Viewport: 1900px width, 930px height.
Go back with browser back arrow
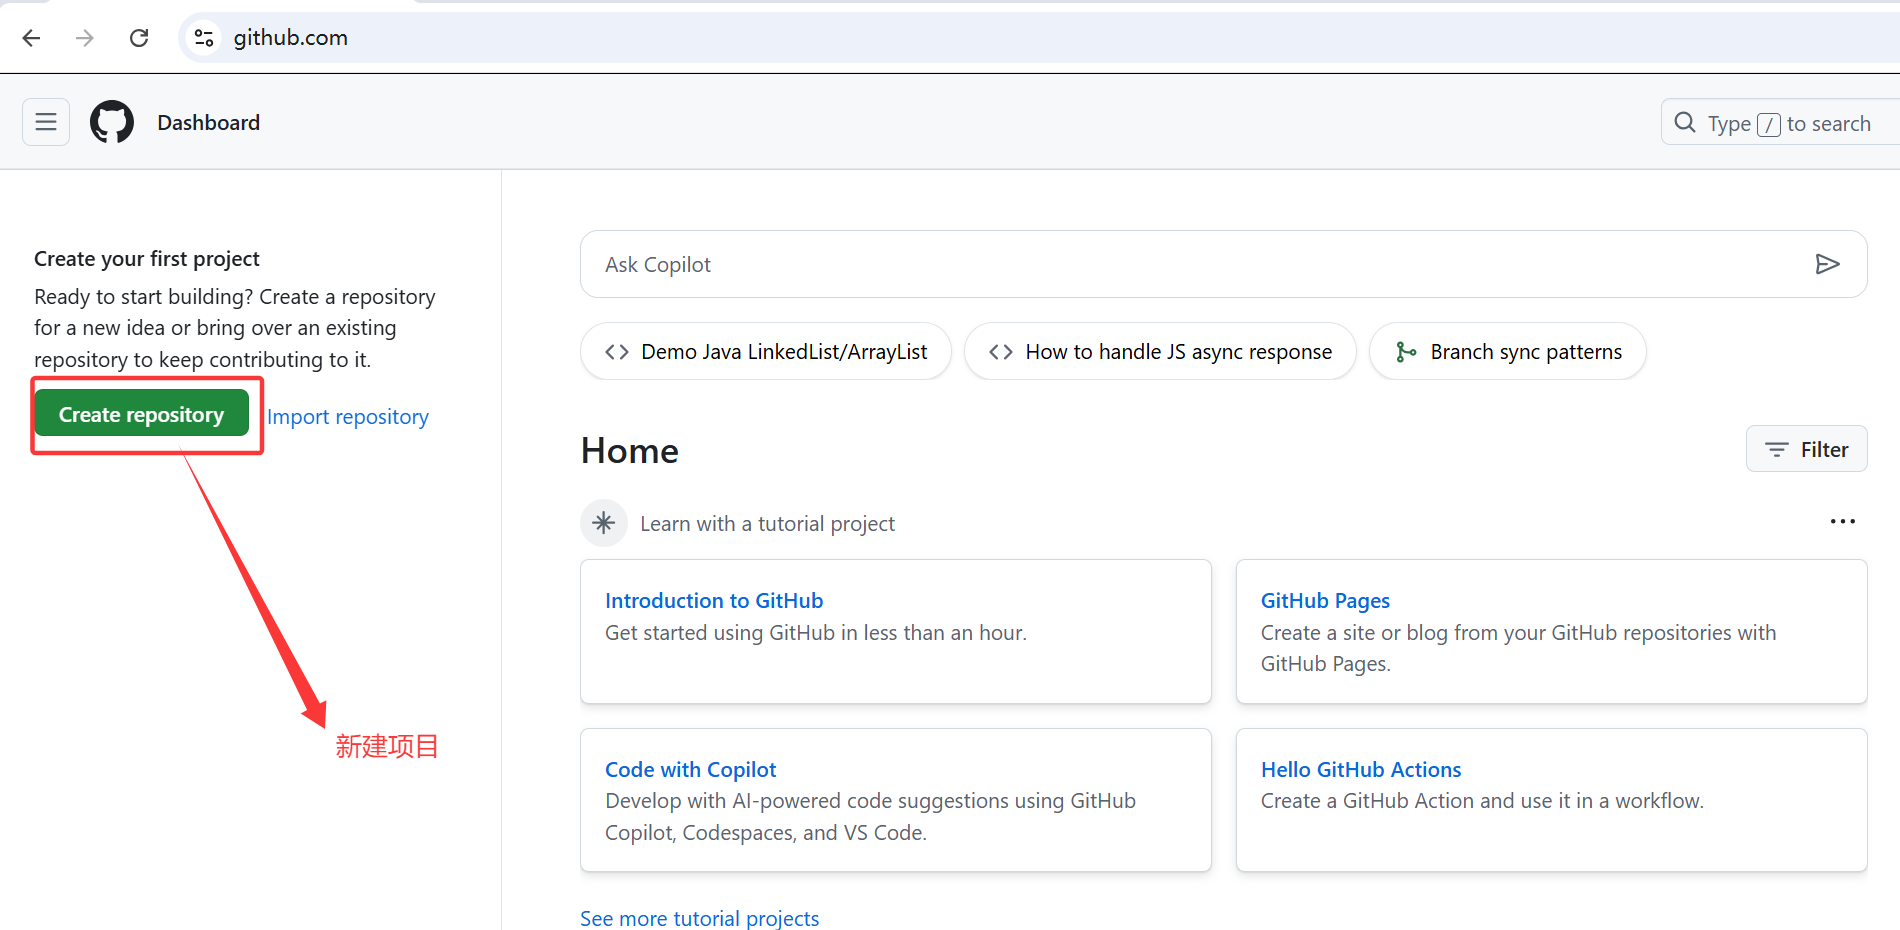[x=32, y=38]
